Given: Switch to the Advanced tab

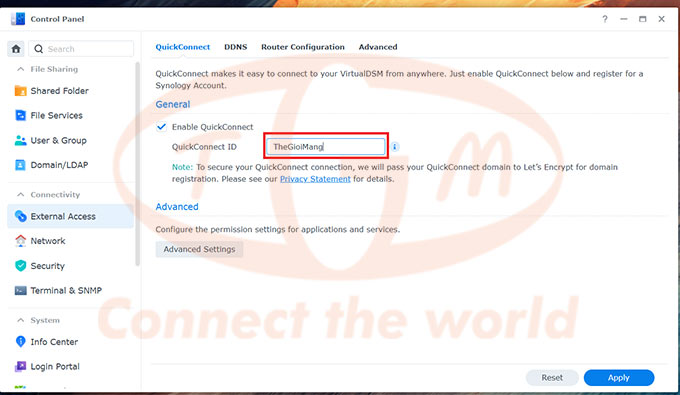Looking at the screenshot, I should (378, 47).
